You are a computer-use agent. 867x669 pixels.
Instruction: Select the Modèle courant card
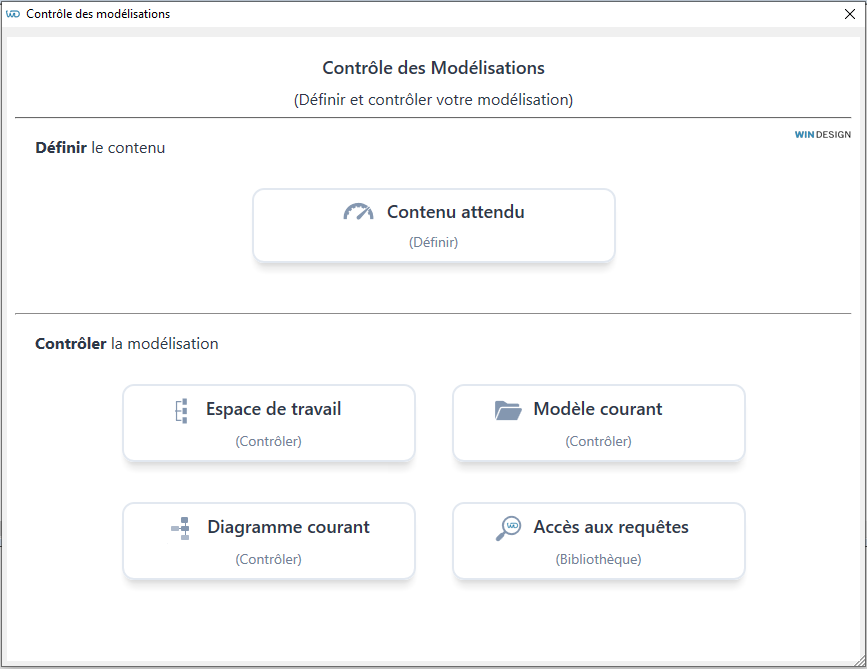(x=599, y=423)
